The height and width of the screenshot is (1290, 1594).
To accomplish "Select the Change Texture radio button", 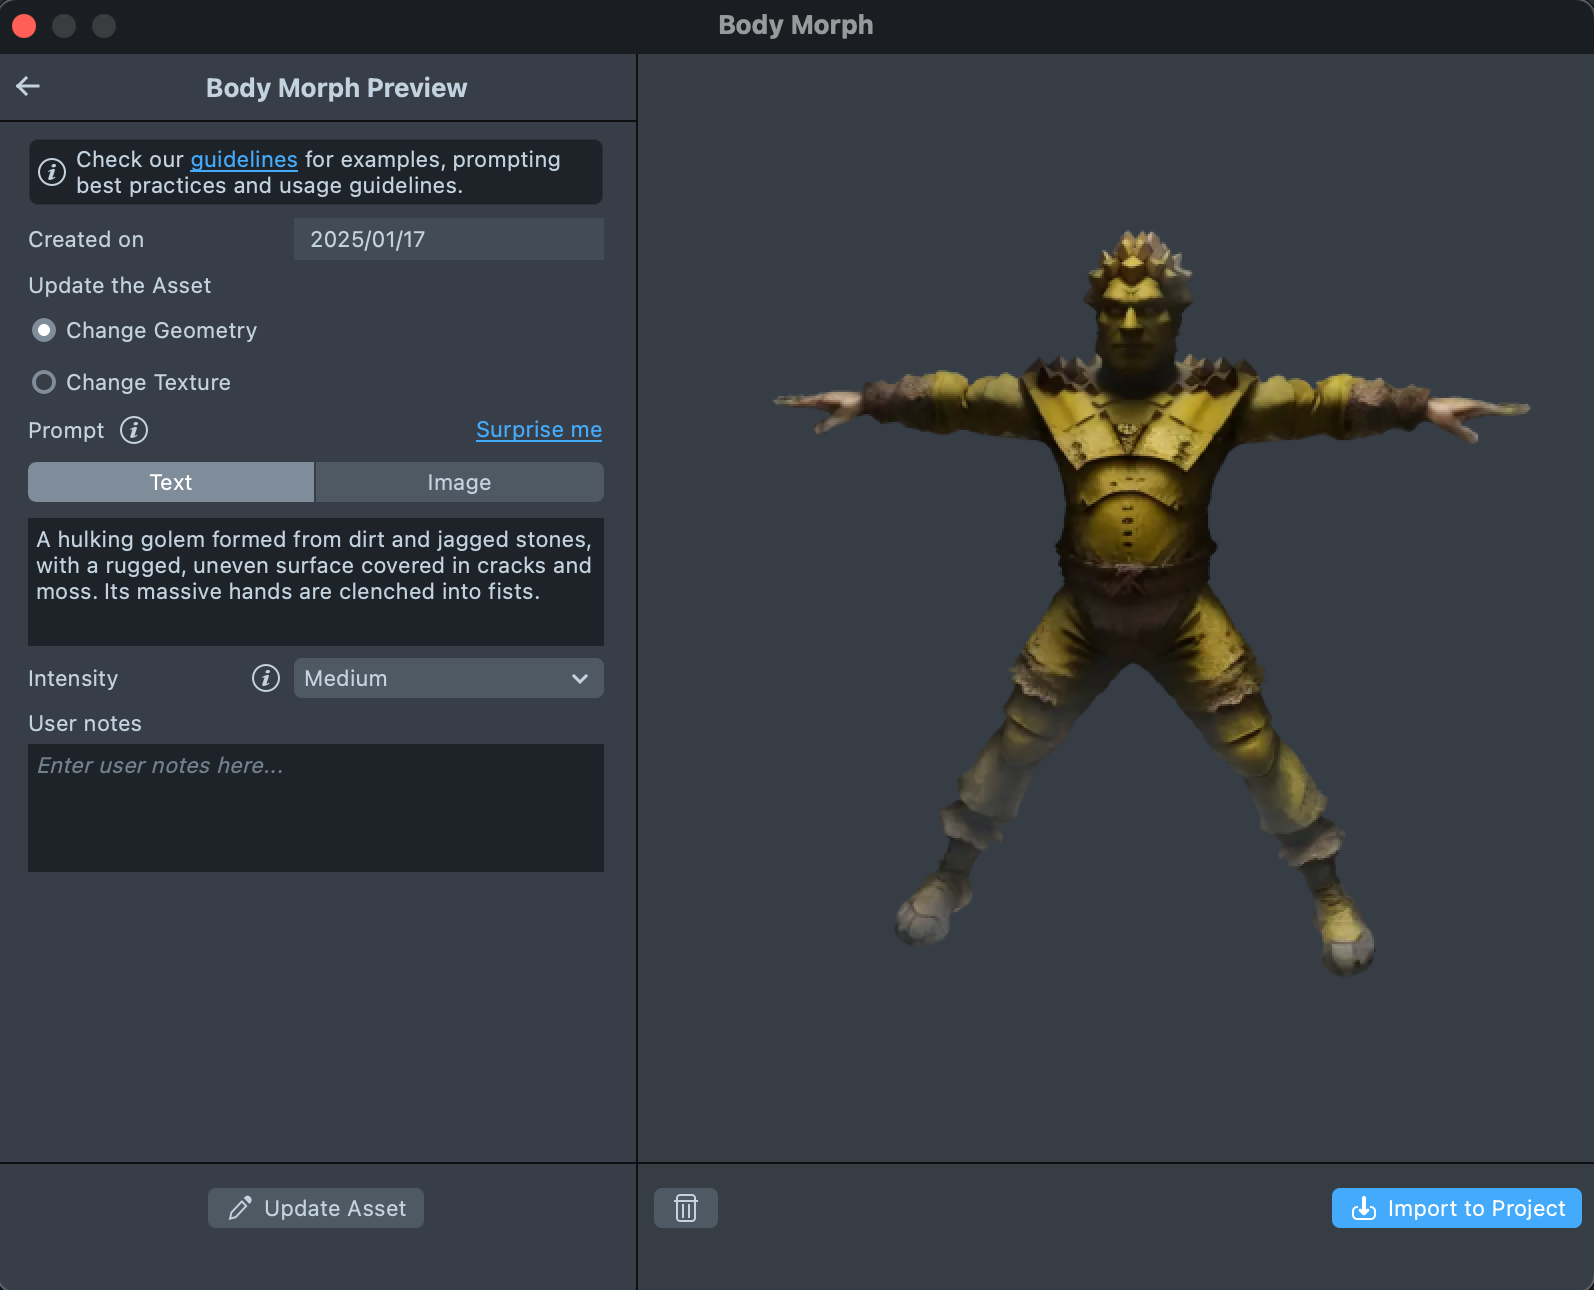I will coord(44,383).
